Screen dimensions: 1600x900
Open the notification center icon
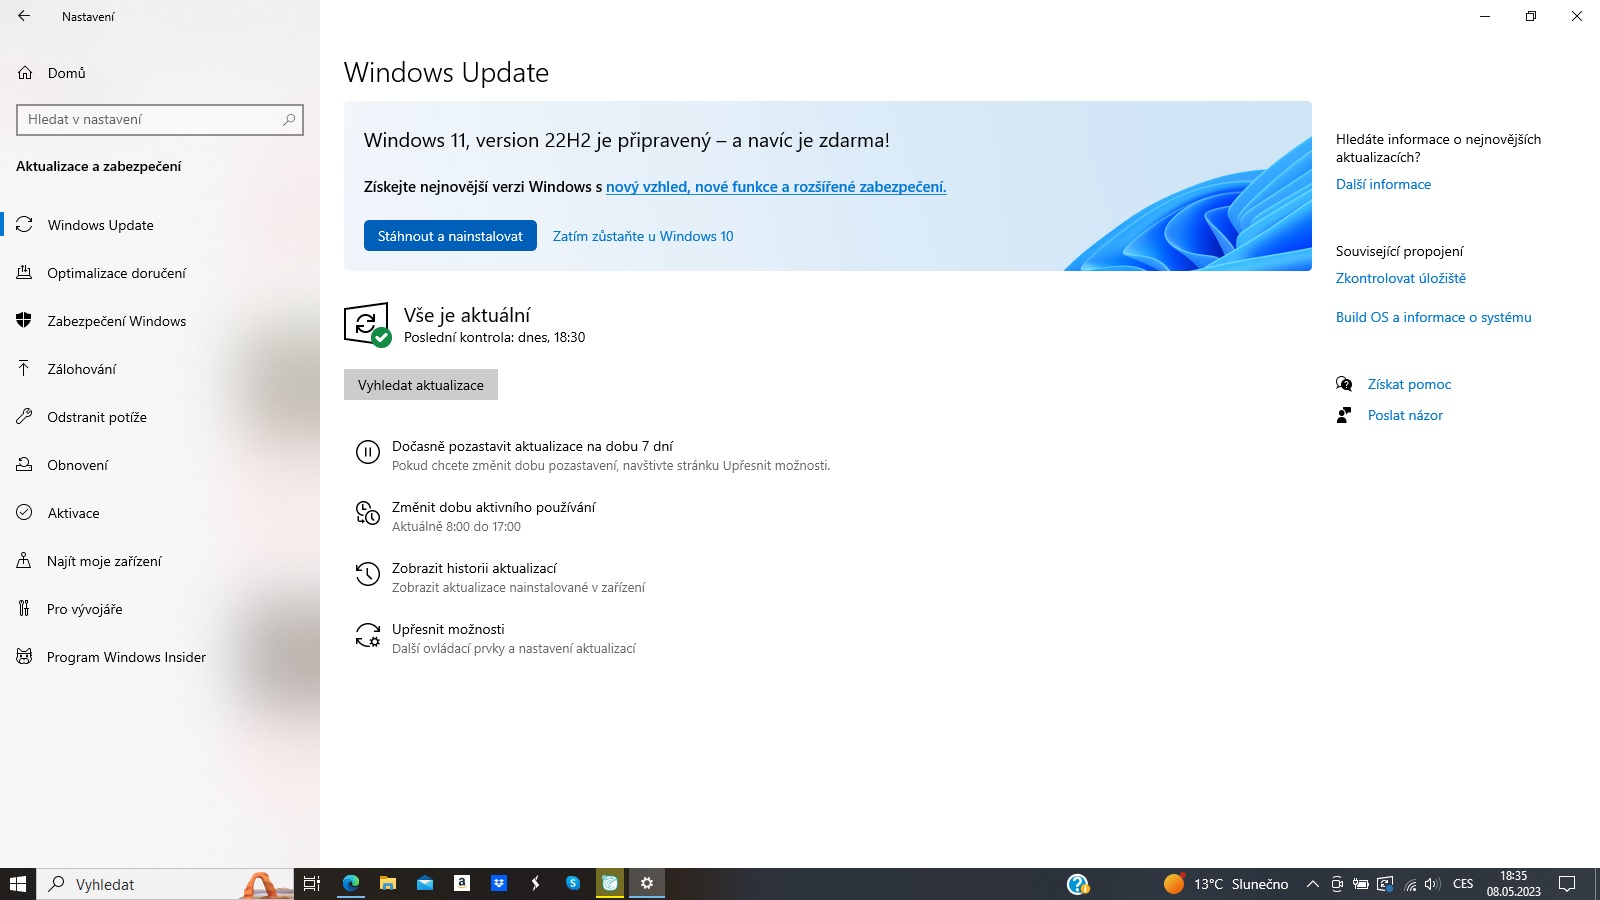[x=1567, y=884]
